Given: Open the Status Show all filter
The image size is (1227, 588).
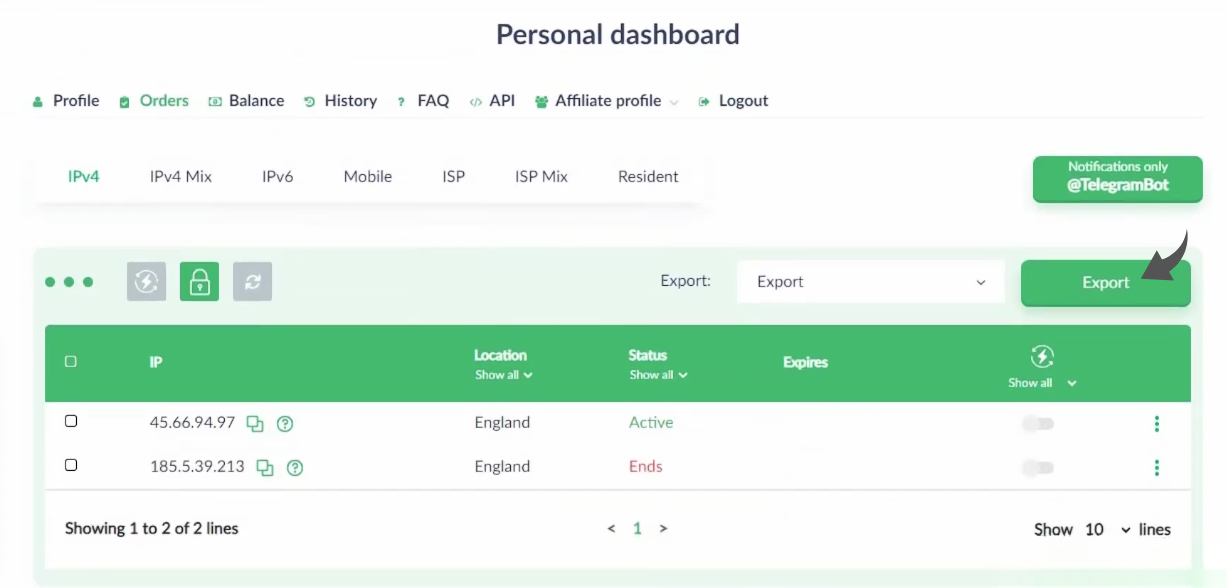Looking at the screenshot, I should pyautogui.click(x=657, y=374).
